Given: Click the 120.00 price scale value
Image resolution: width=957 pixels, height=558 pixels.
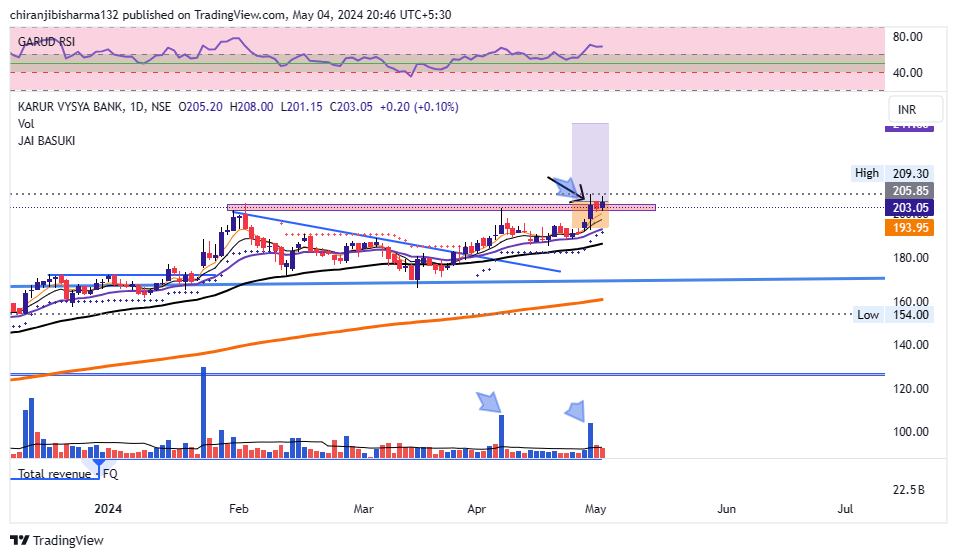Looking at the screenshot, I should (911, 389).
